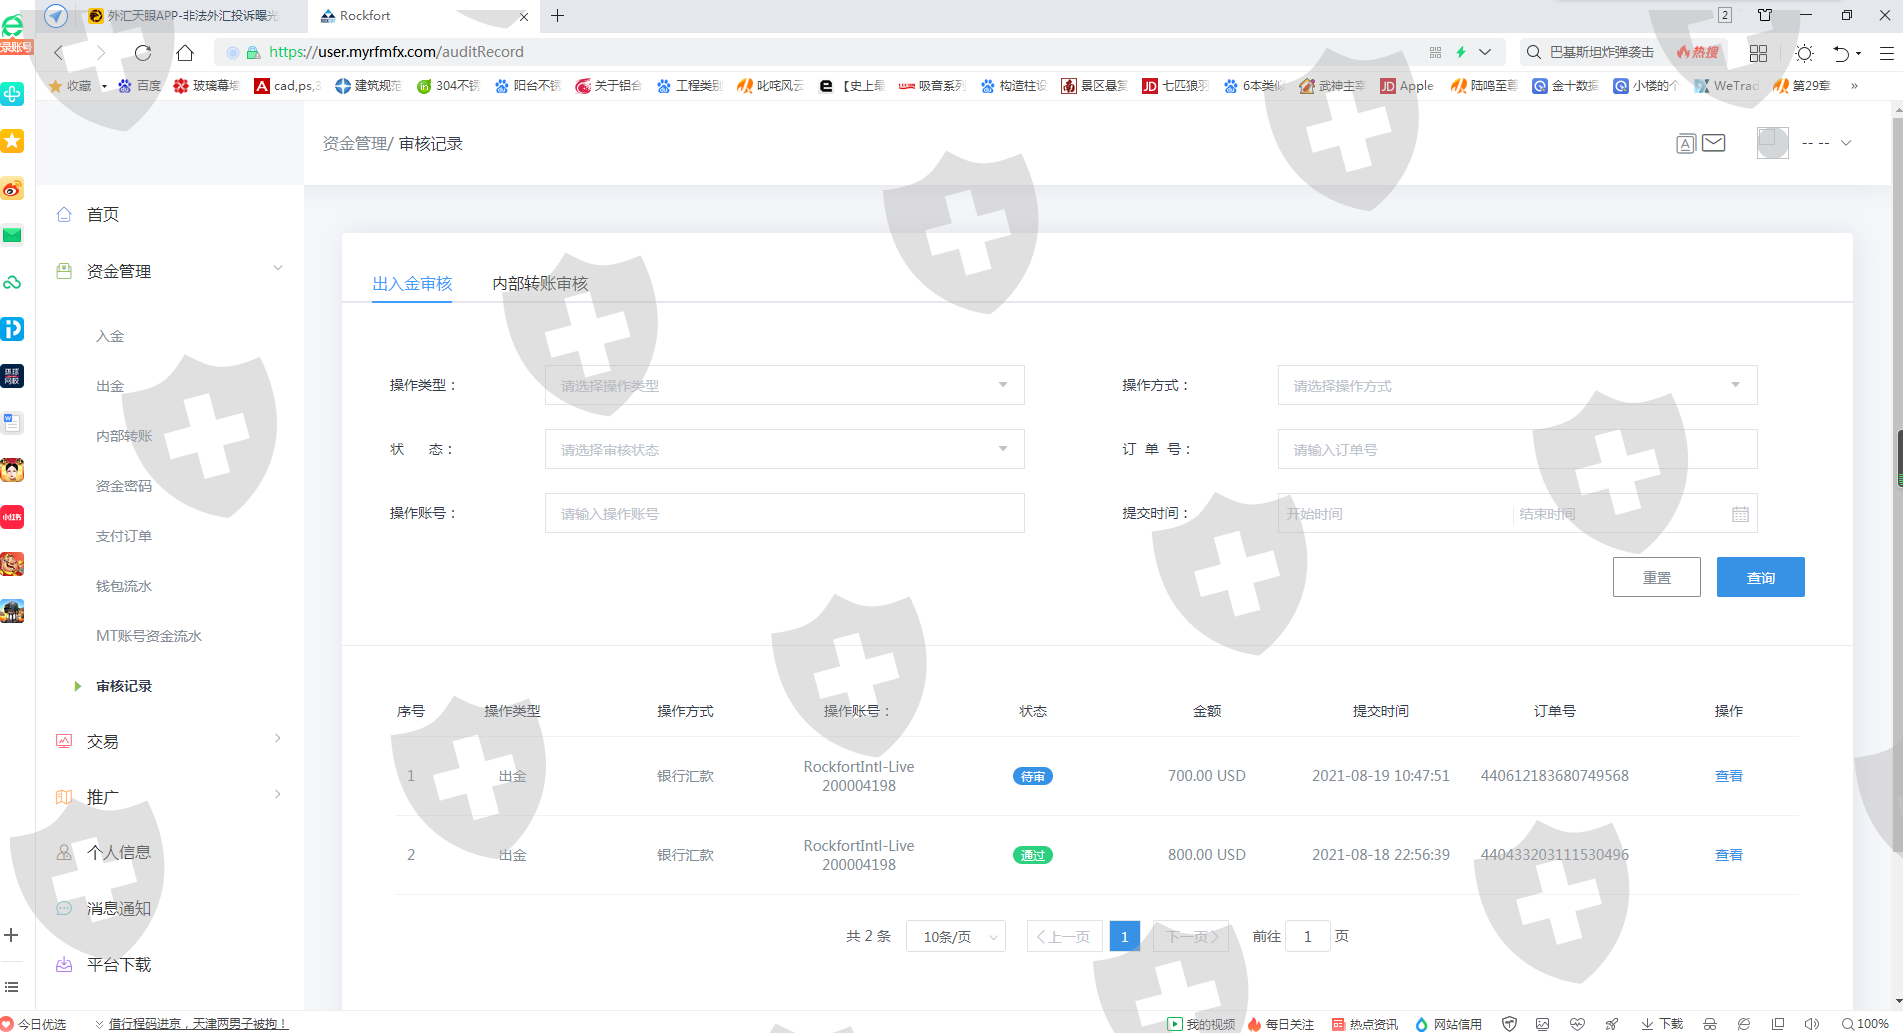Reload the page with refresh icon

click(x=143, y=52)
